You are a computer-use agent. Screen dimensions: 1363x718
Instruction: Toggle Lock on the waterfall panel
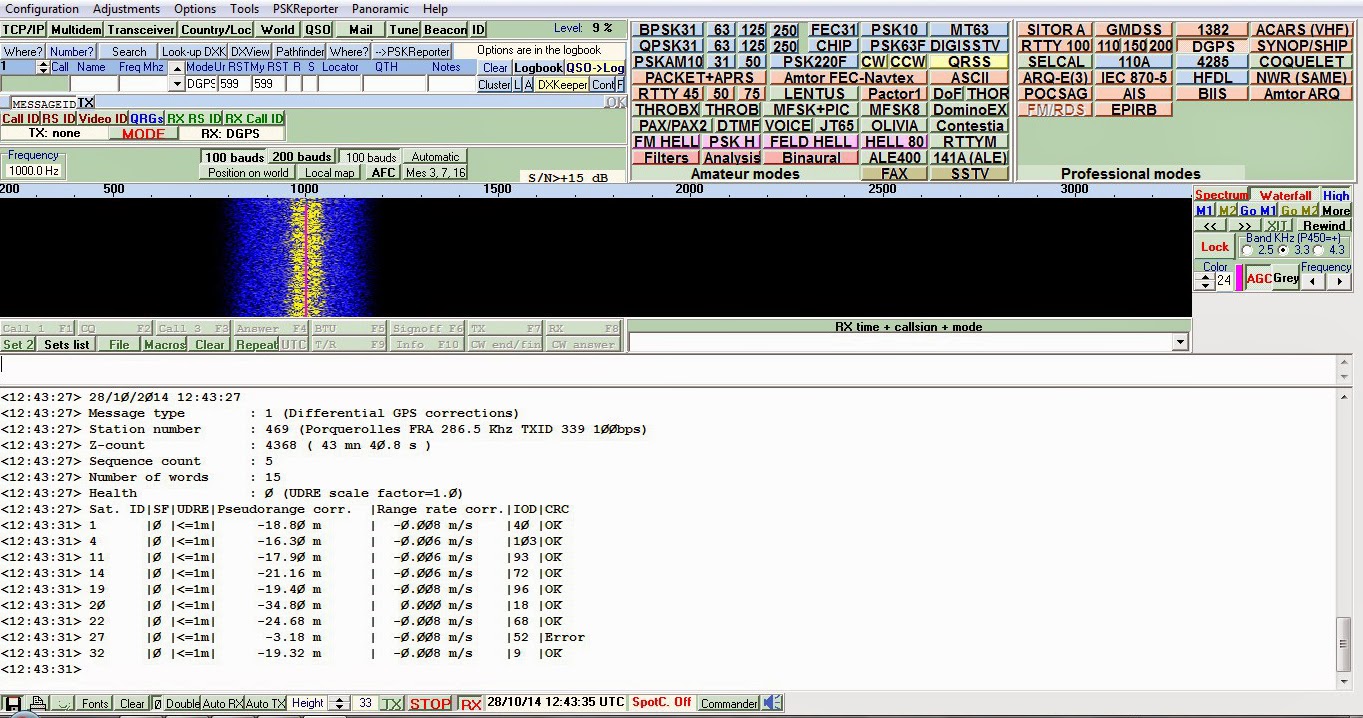(x=1213, y=246)
